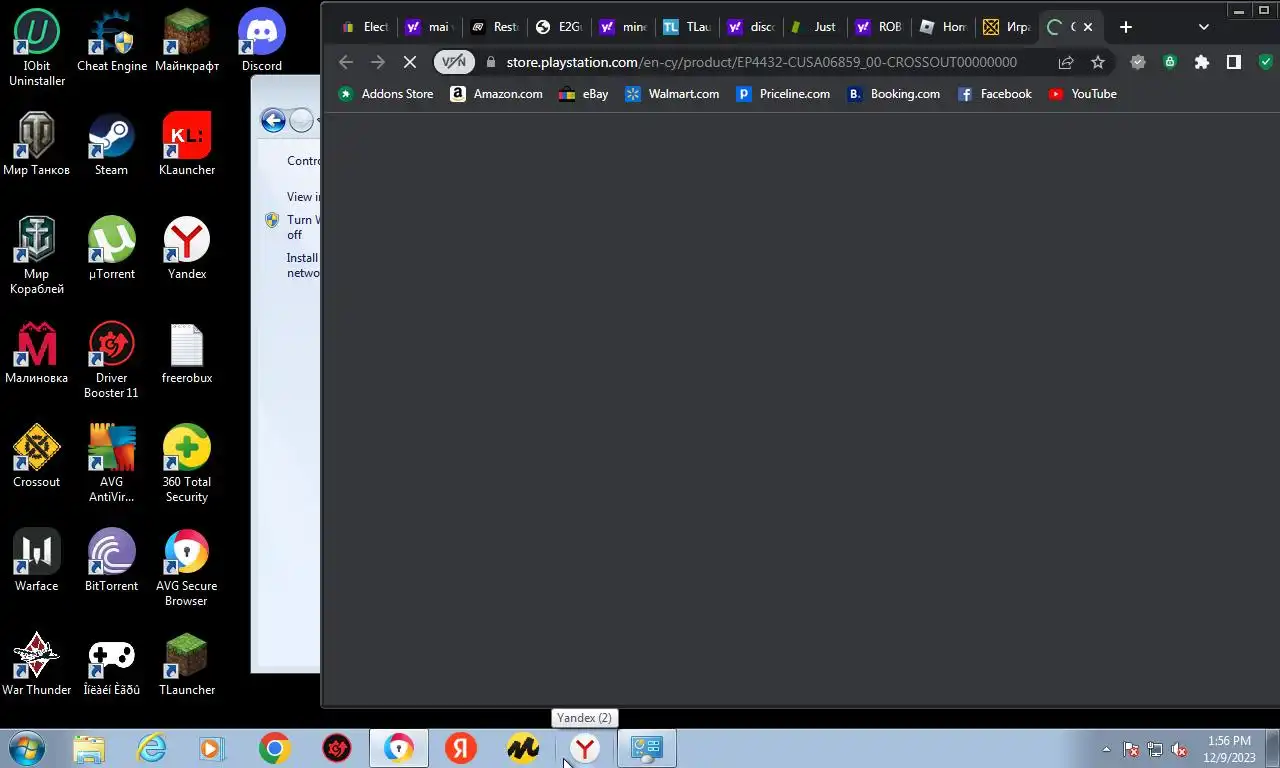Open browser extensions puzzle icon
This screenshot has width=1280, height=768.
tap(1202, 62)
